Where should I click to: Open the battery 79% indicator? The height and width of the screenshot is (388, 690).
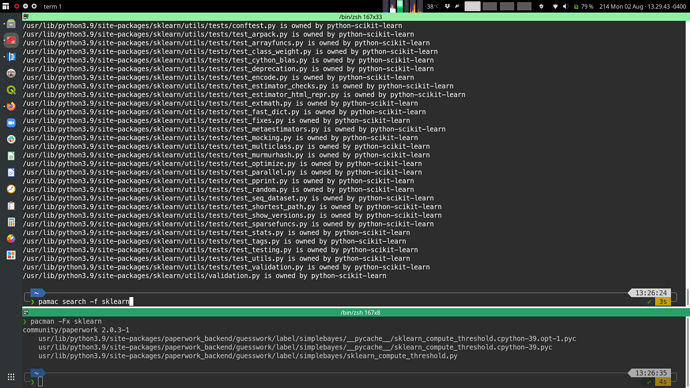pos(583,6)
